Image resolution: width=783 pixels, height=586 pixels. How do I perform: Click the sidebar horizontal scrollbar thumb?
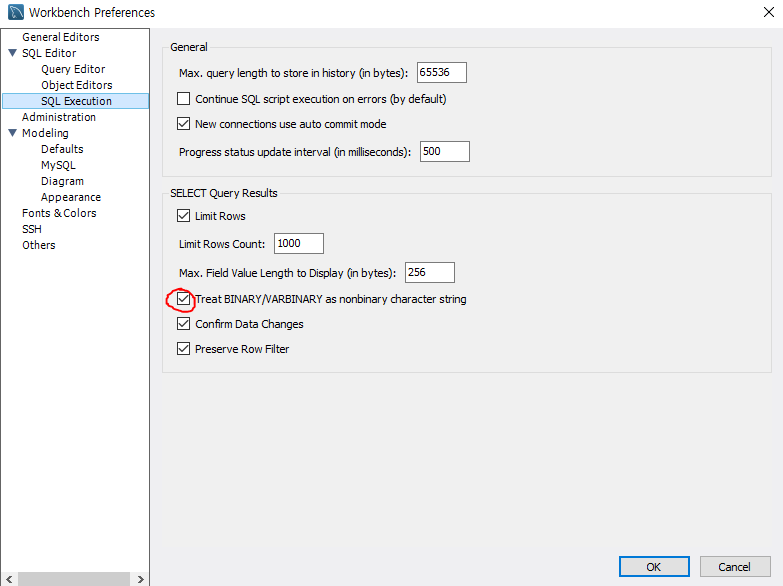tap(74, 579)
